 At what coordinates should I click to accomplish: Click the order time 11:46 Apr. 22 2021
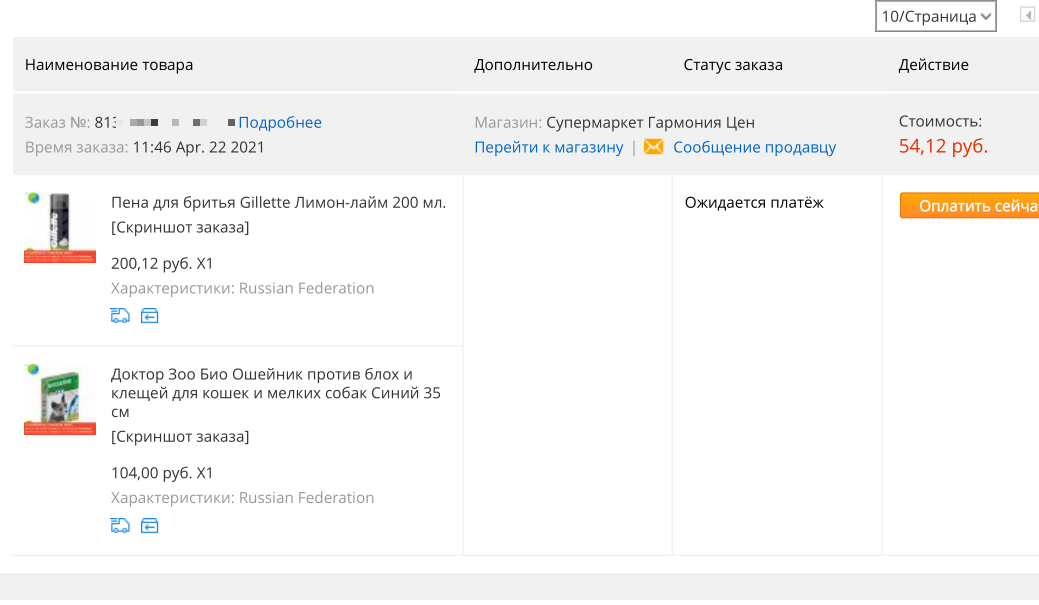pos(198,147)
